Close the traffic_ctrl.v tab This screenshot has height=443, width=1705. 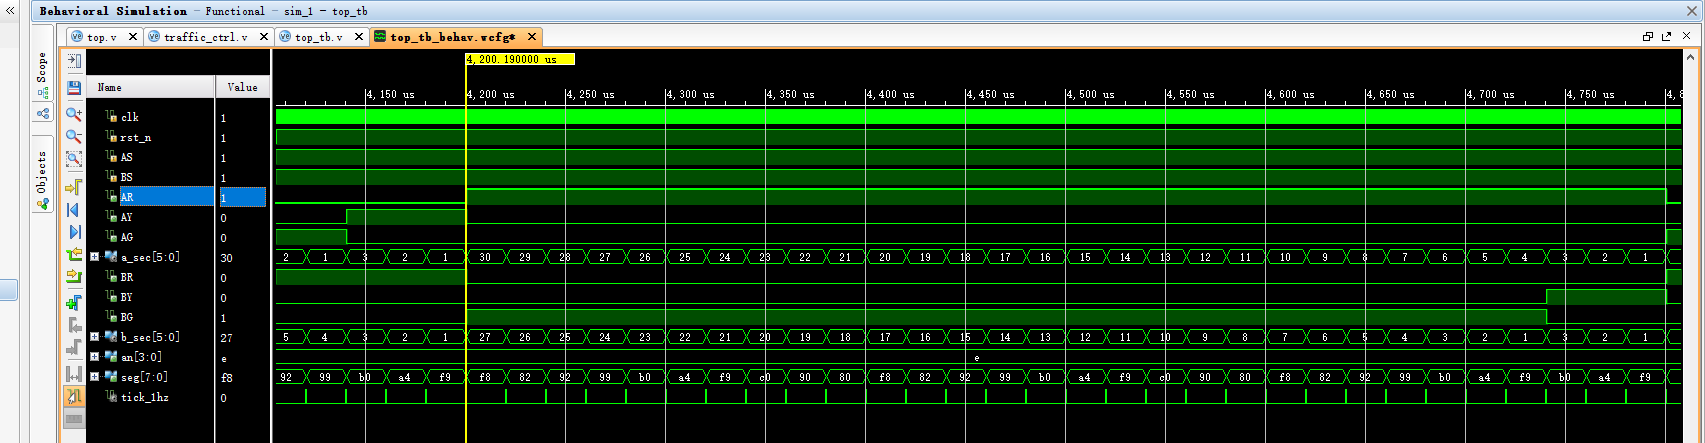264,37
